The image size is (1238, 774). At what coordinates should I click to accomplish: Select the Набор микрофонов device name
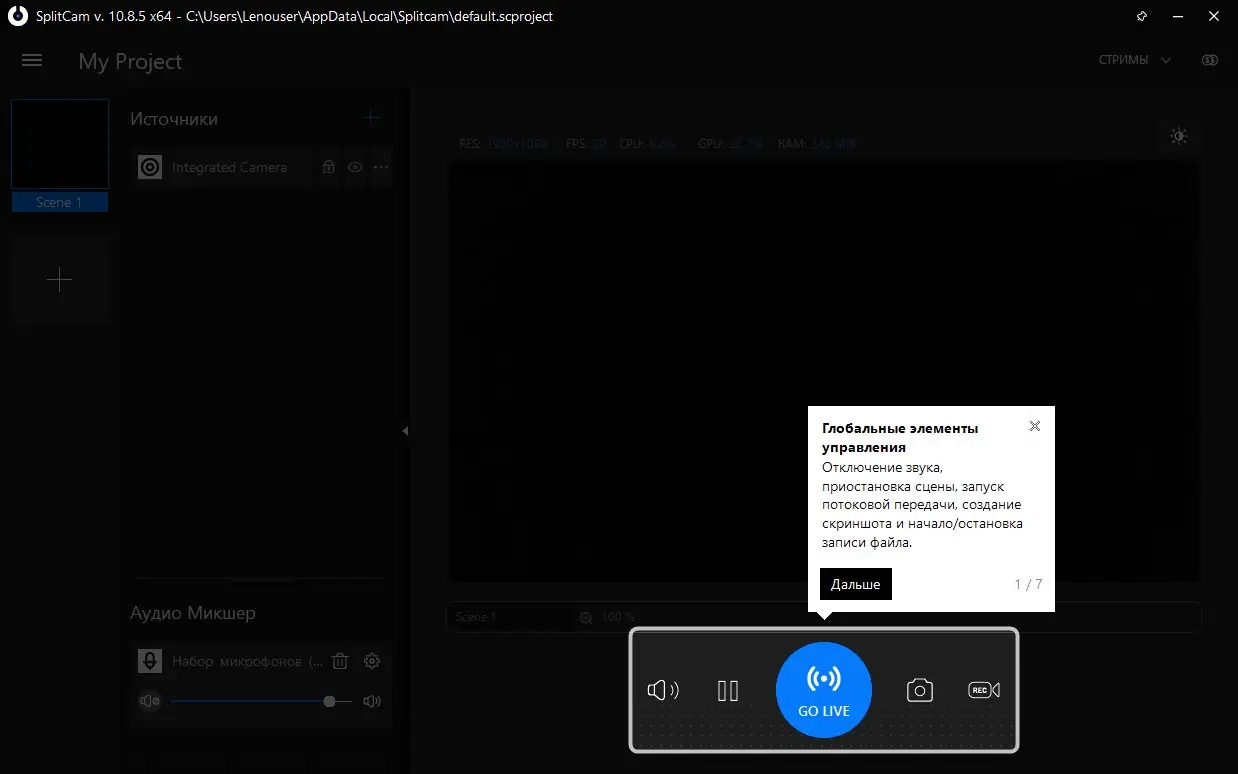click(x=248, y=661)
